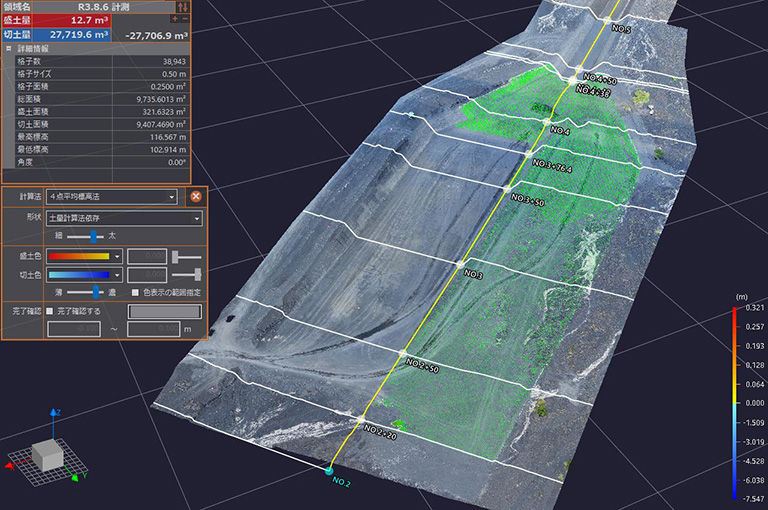This screenshot has height=510, width=768.
Task: Select the 切土面積 row value 9,407.4690 m²
Action: pos(161,124)
